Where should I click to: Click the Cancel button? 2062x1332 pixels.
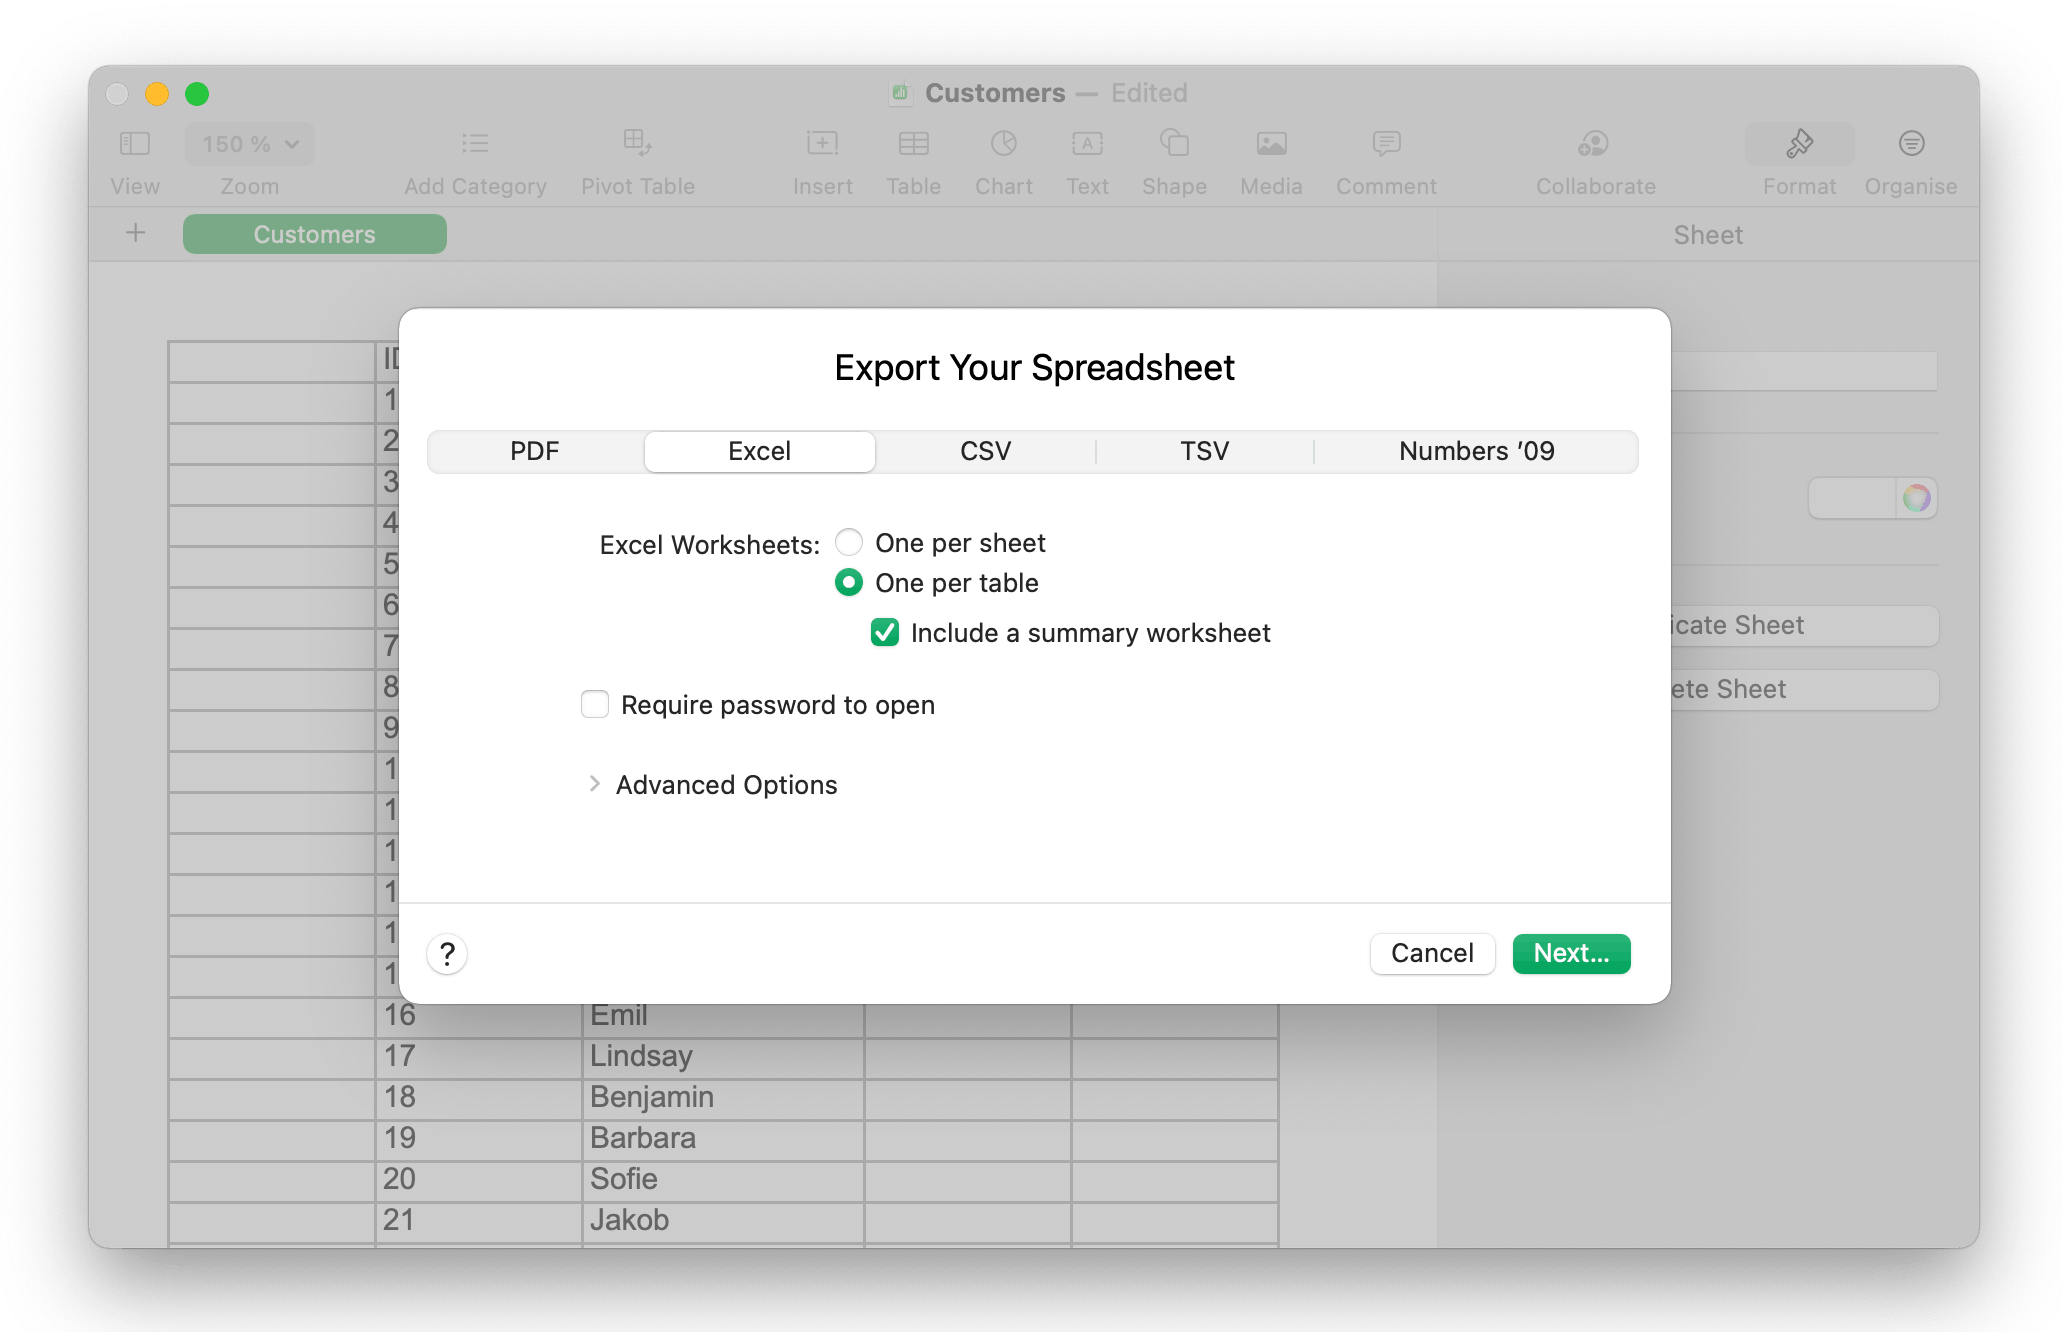(x=1429, y=952)
